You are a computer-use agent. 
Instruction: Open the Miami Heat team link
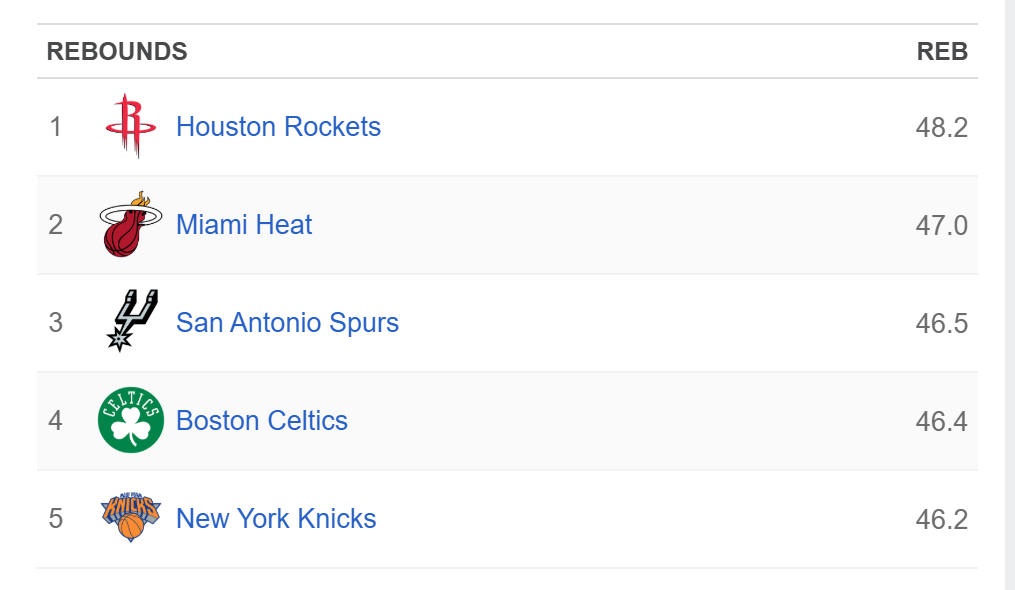click(244, 225)
